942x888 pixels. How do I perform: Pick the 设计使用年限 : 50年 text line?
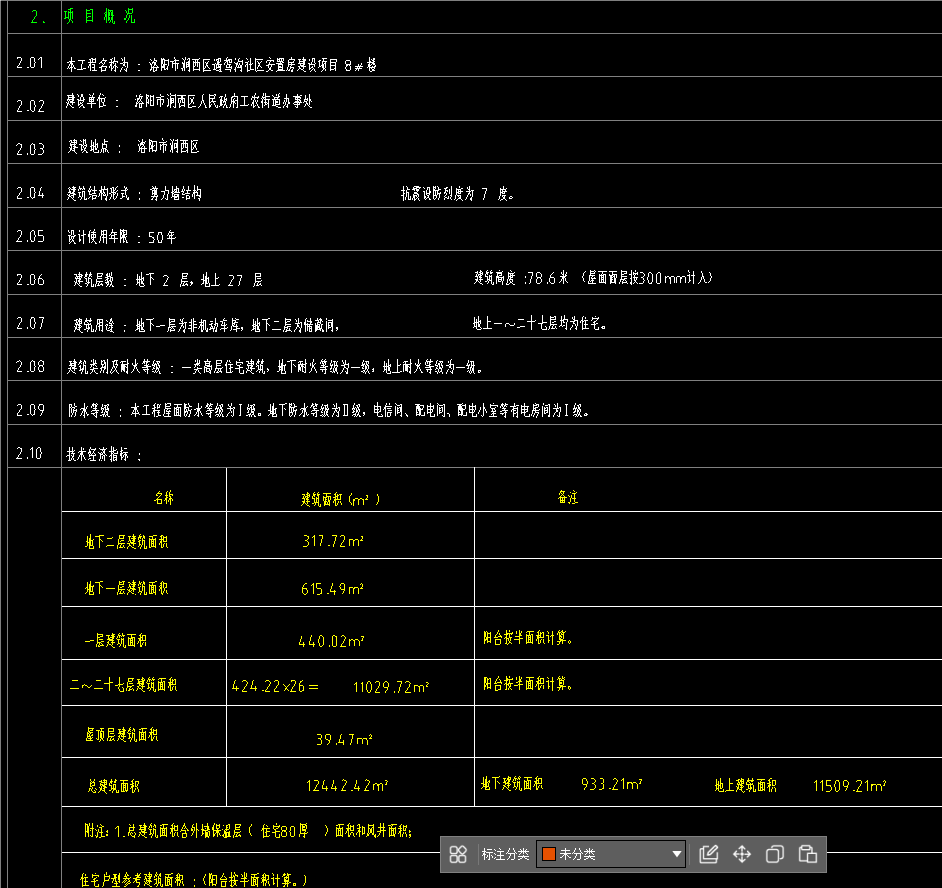121,237
